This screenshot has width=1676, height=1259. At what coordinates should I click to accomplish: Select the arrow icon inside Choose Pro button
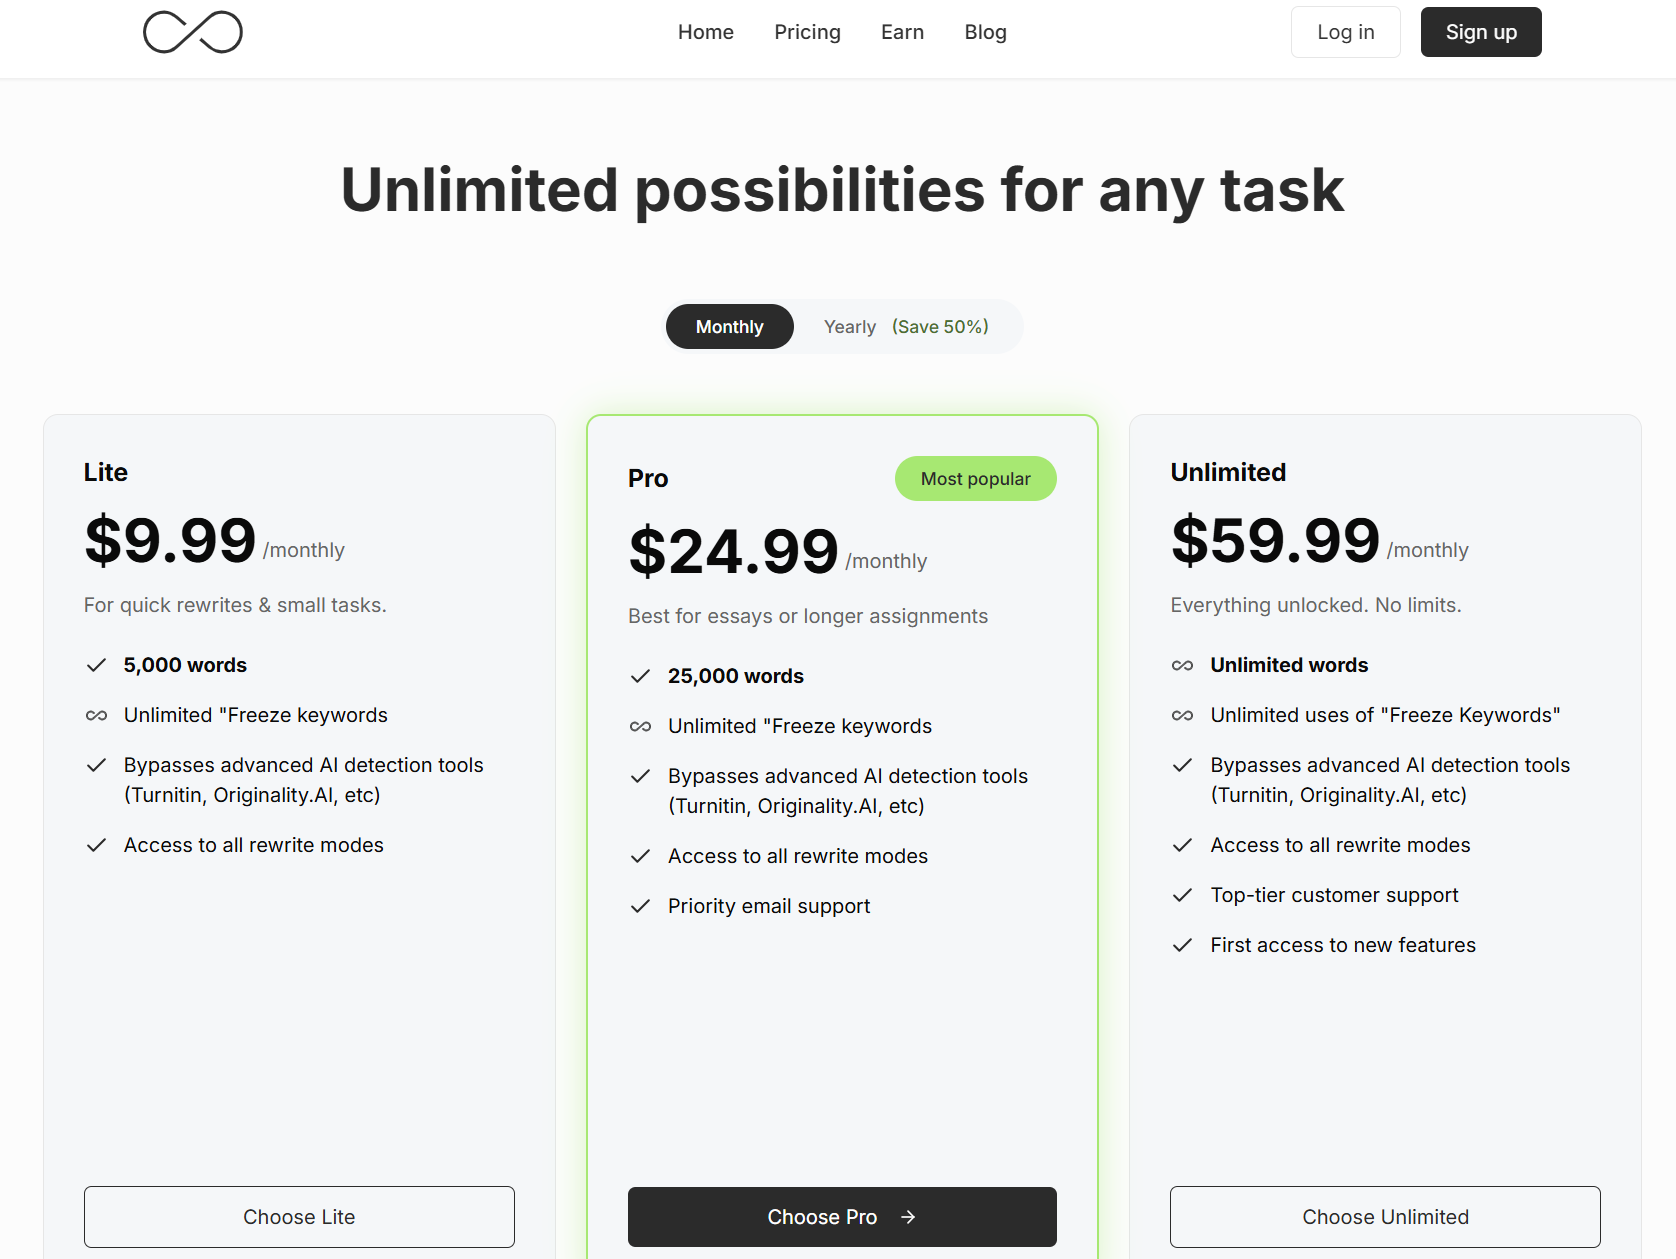(x=909, y=1217)
